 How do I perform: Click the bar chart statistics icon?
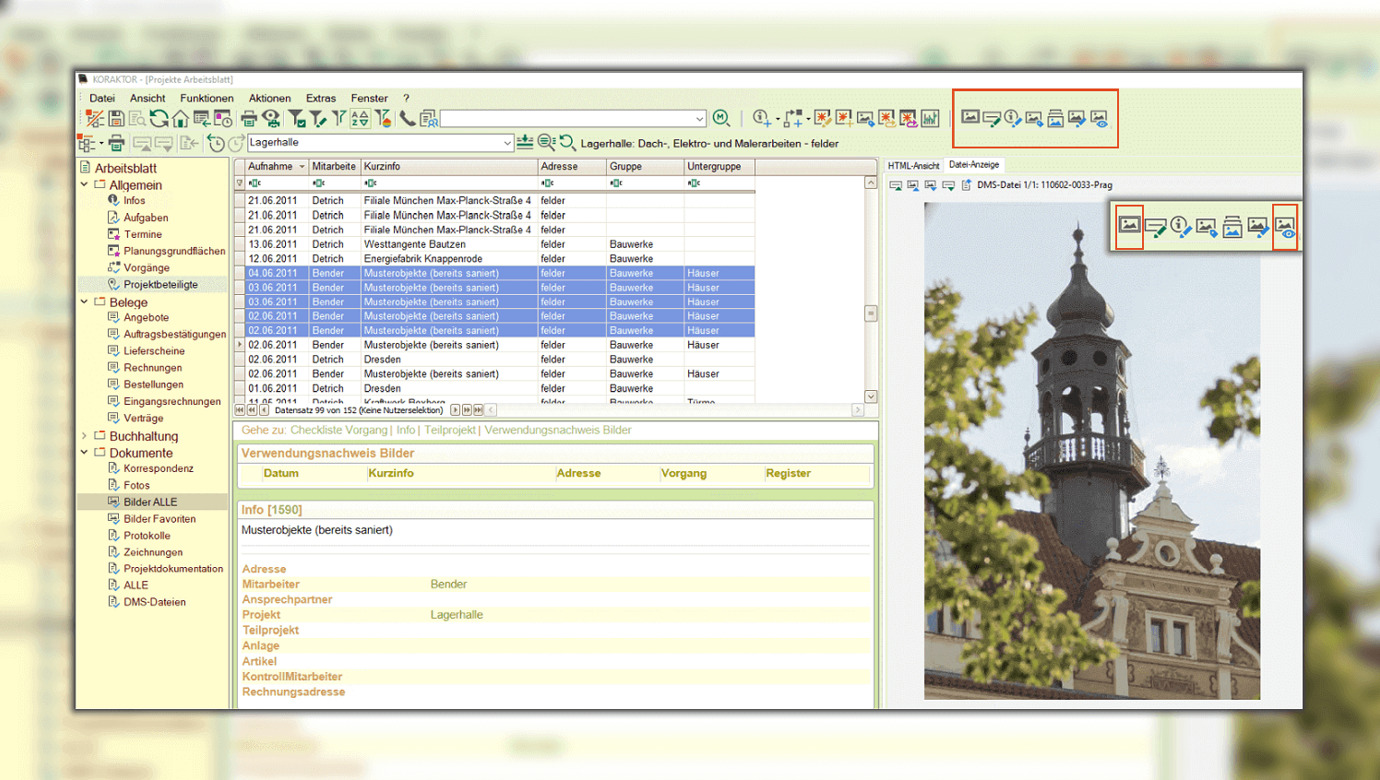click(930, 119)
